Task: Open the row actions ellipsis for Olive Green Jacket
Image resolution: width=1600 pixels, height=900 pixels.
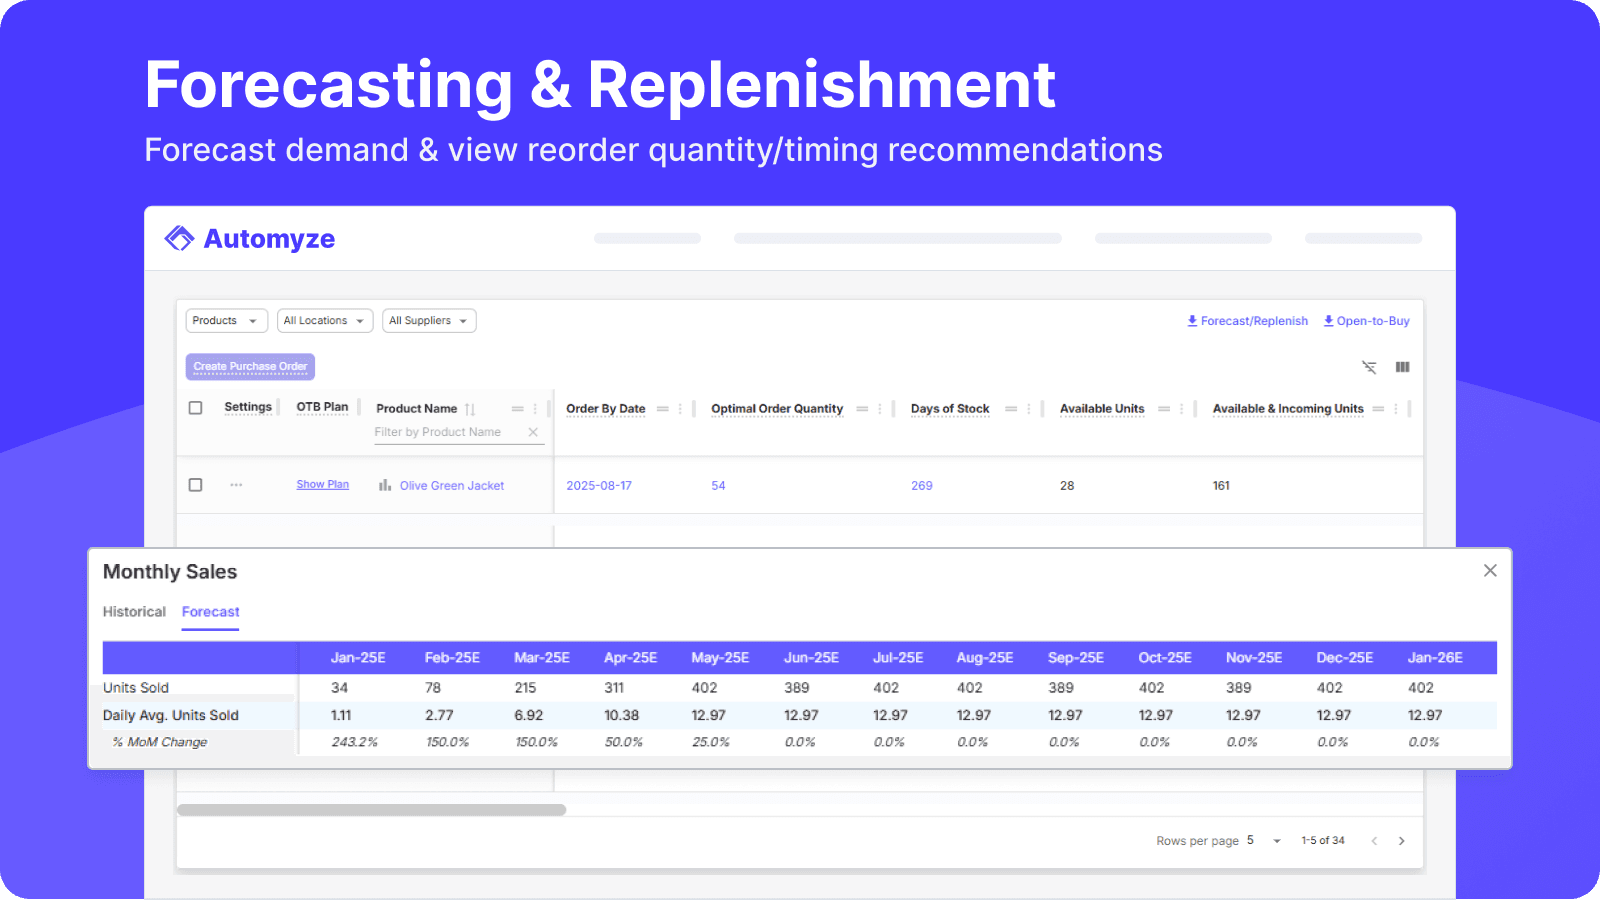Action: coord(236,485)
